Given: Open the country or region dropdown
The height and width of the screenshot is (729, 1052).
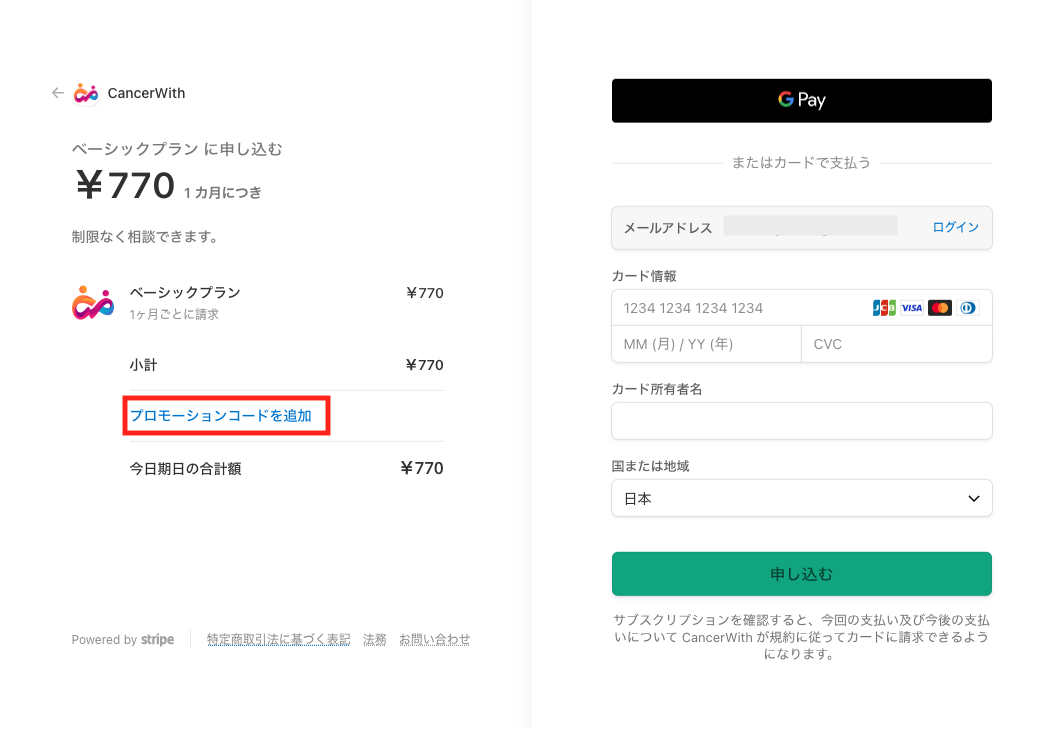Looking at the screenshot, I should 801,498.
